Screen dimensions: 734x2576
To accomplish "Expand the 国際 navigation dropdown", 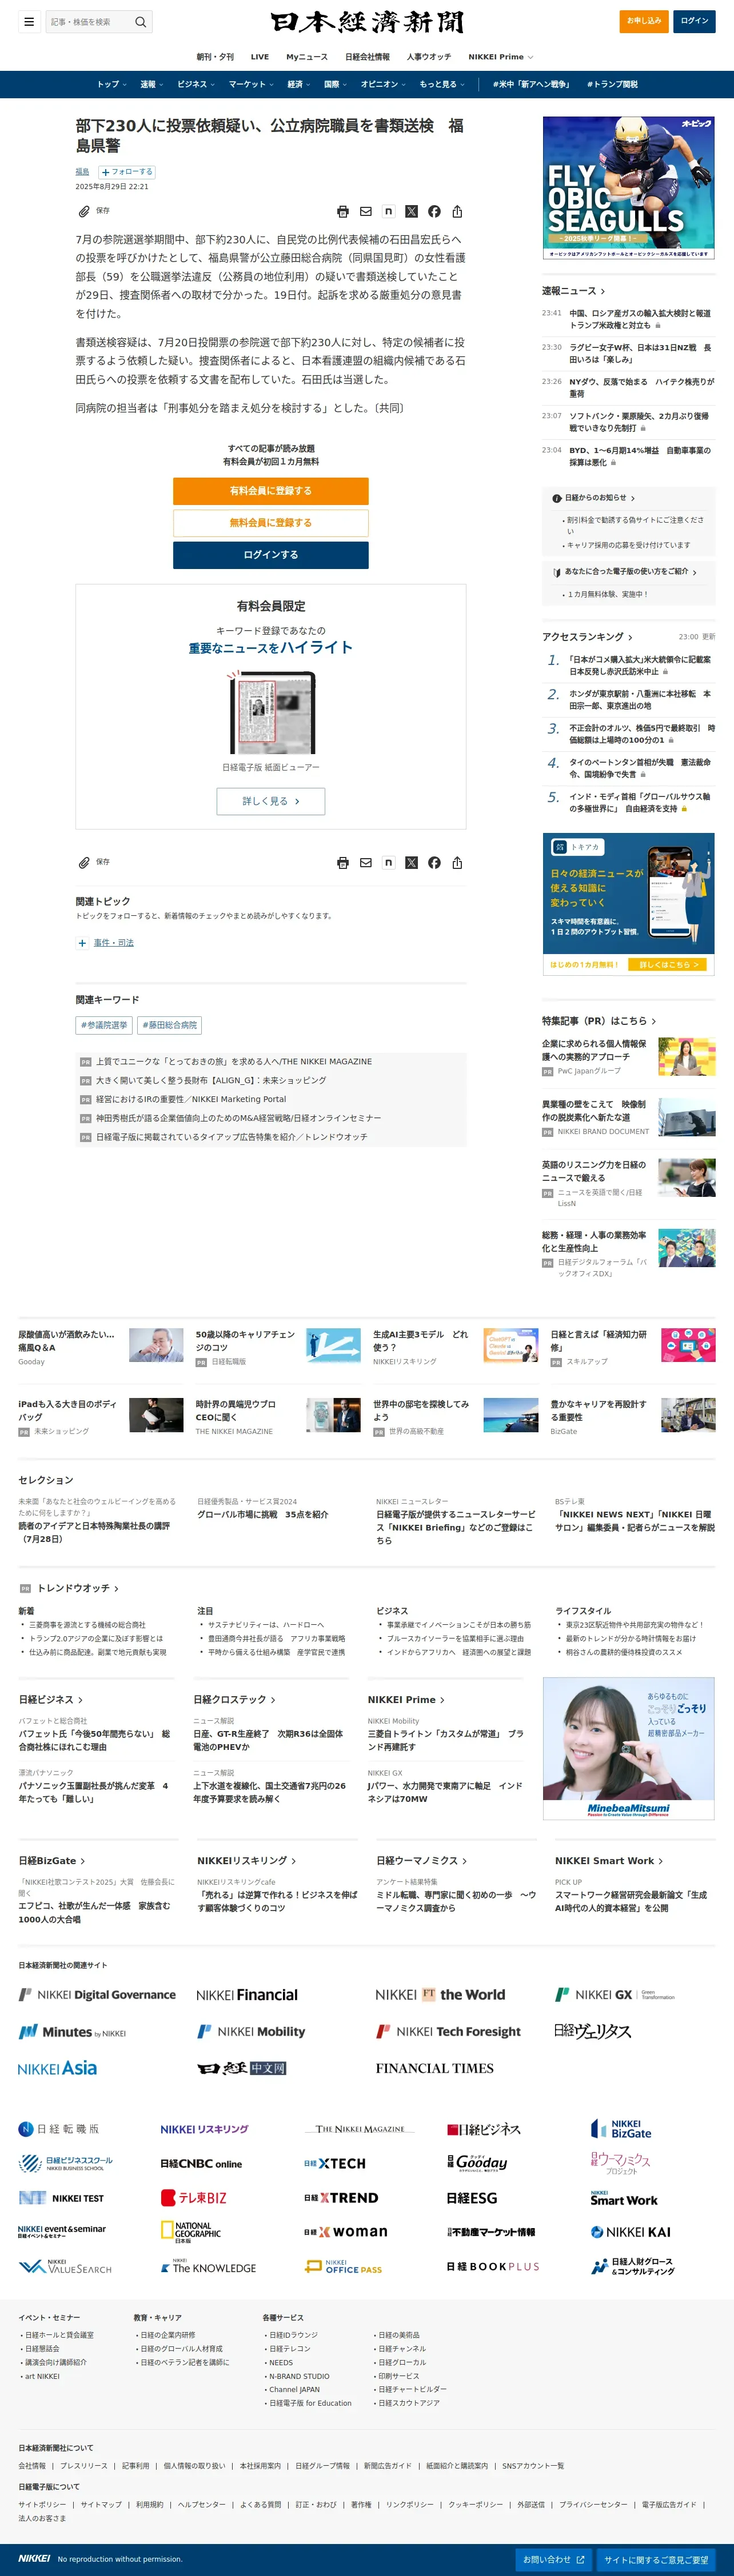I will pos(336,84).
